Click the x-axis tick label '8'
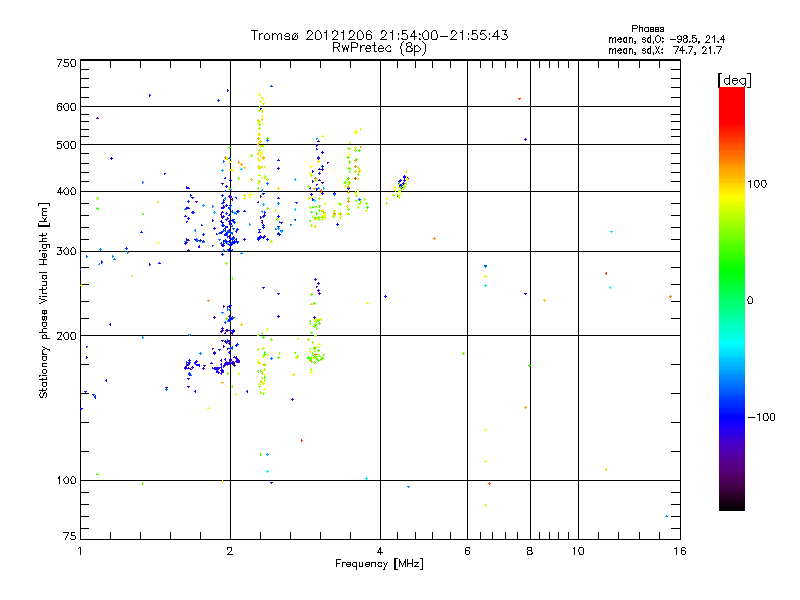Image resolution: width=800 pixels, height=600 pixels. (530, 551)
